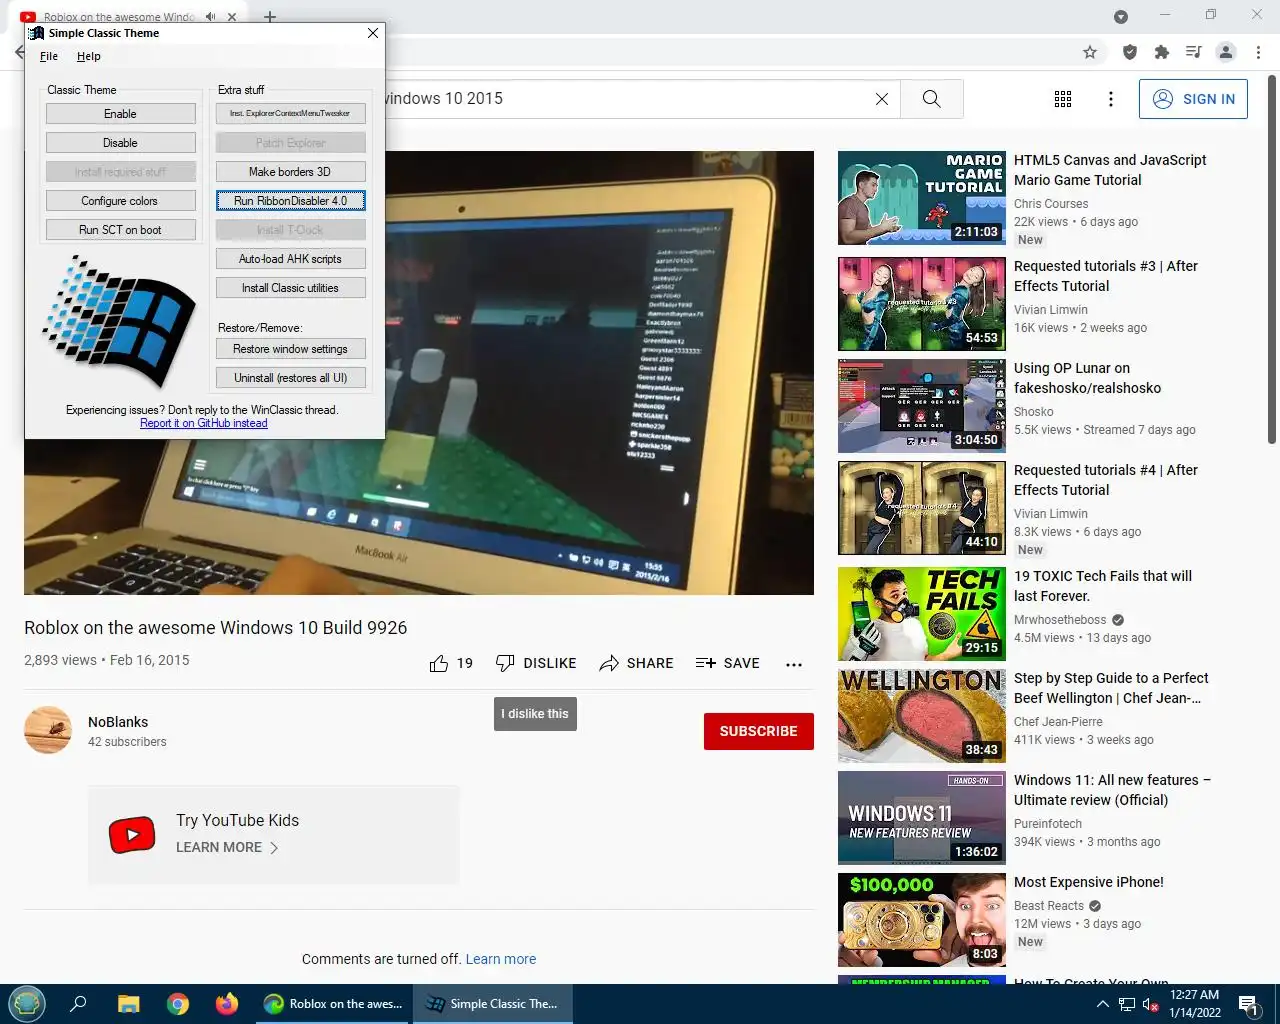Click Run SCT on boot
1280x1024 pixels.
(x=120, y=230)
